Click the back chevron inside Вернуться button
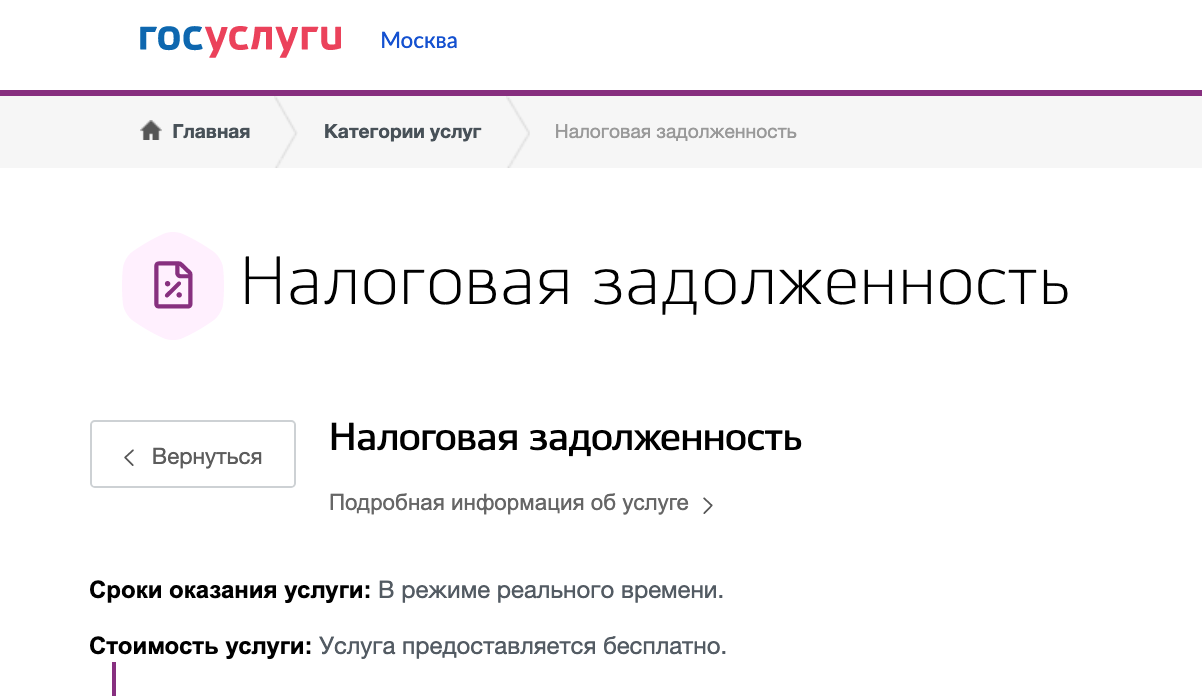 (x=128, y=457)
